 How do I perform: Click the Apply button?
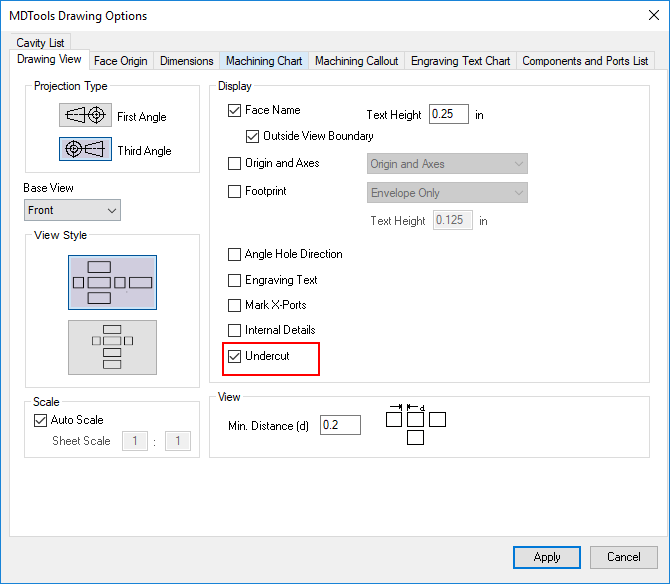pyautogui.click(x=547, y=557)
